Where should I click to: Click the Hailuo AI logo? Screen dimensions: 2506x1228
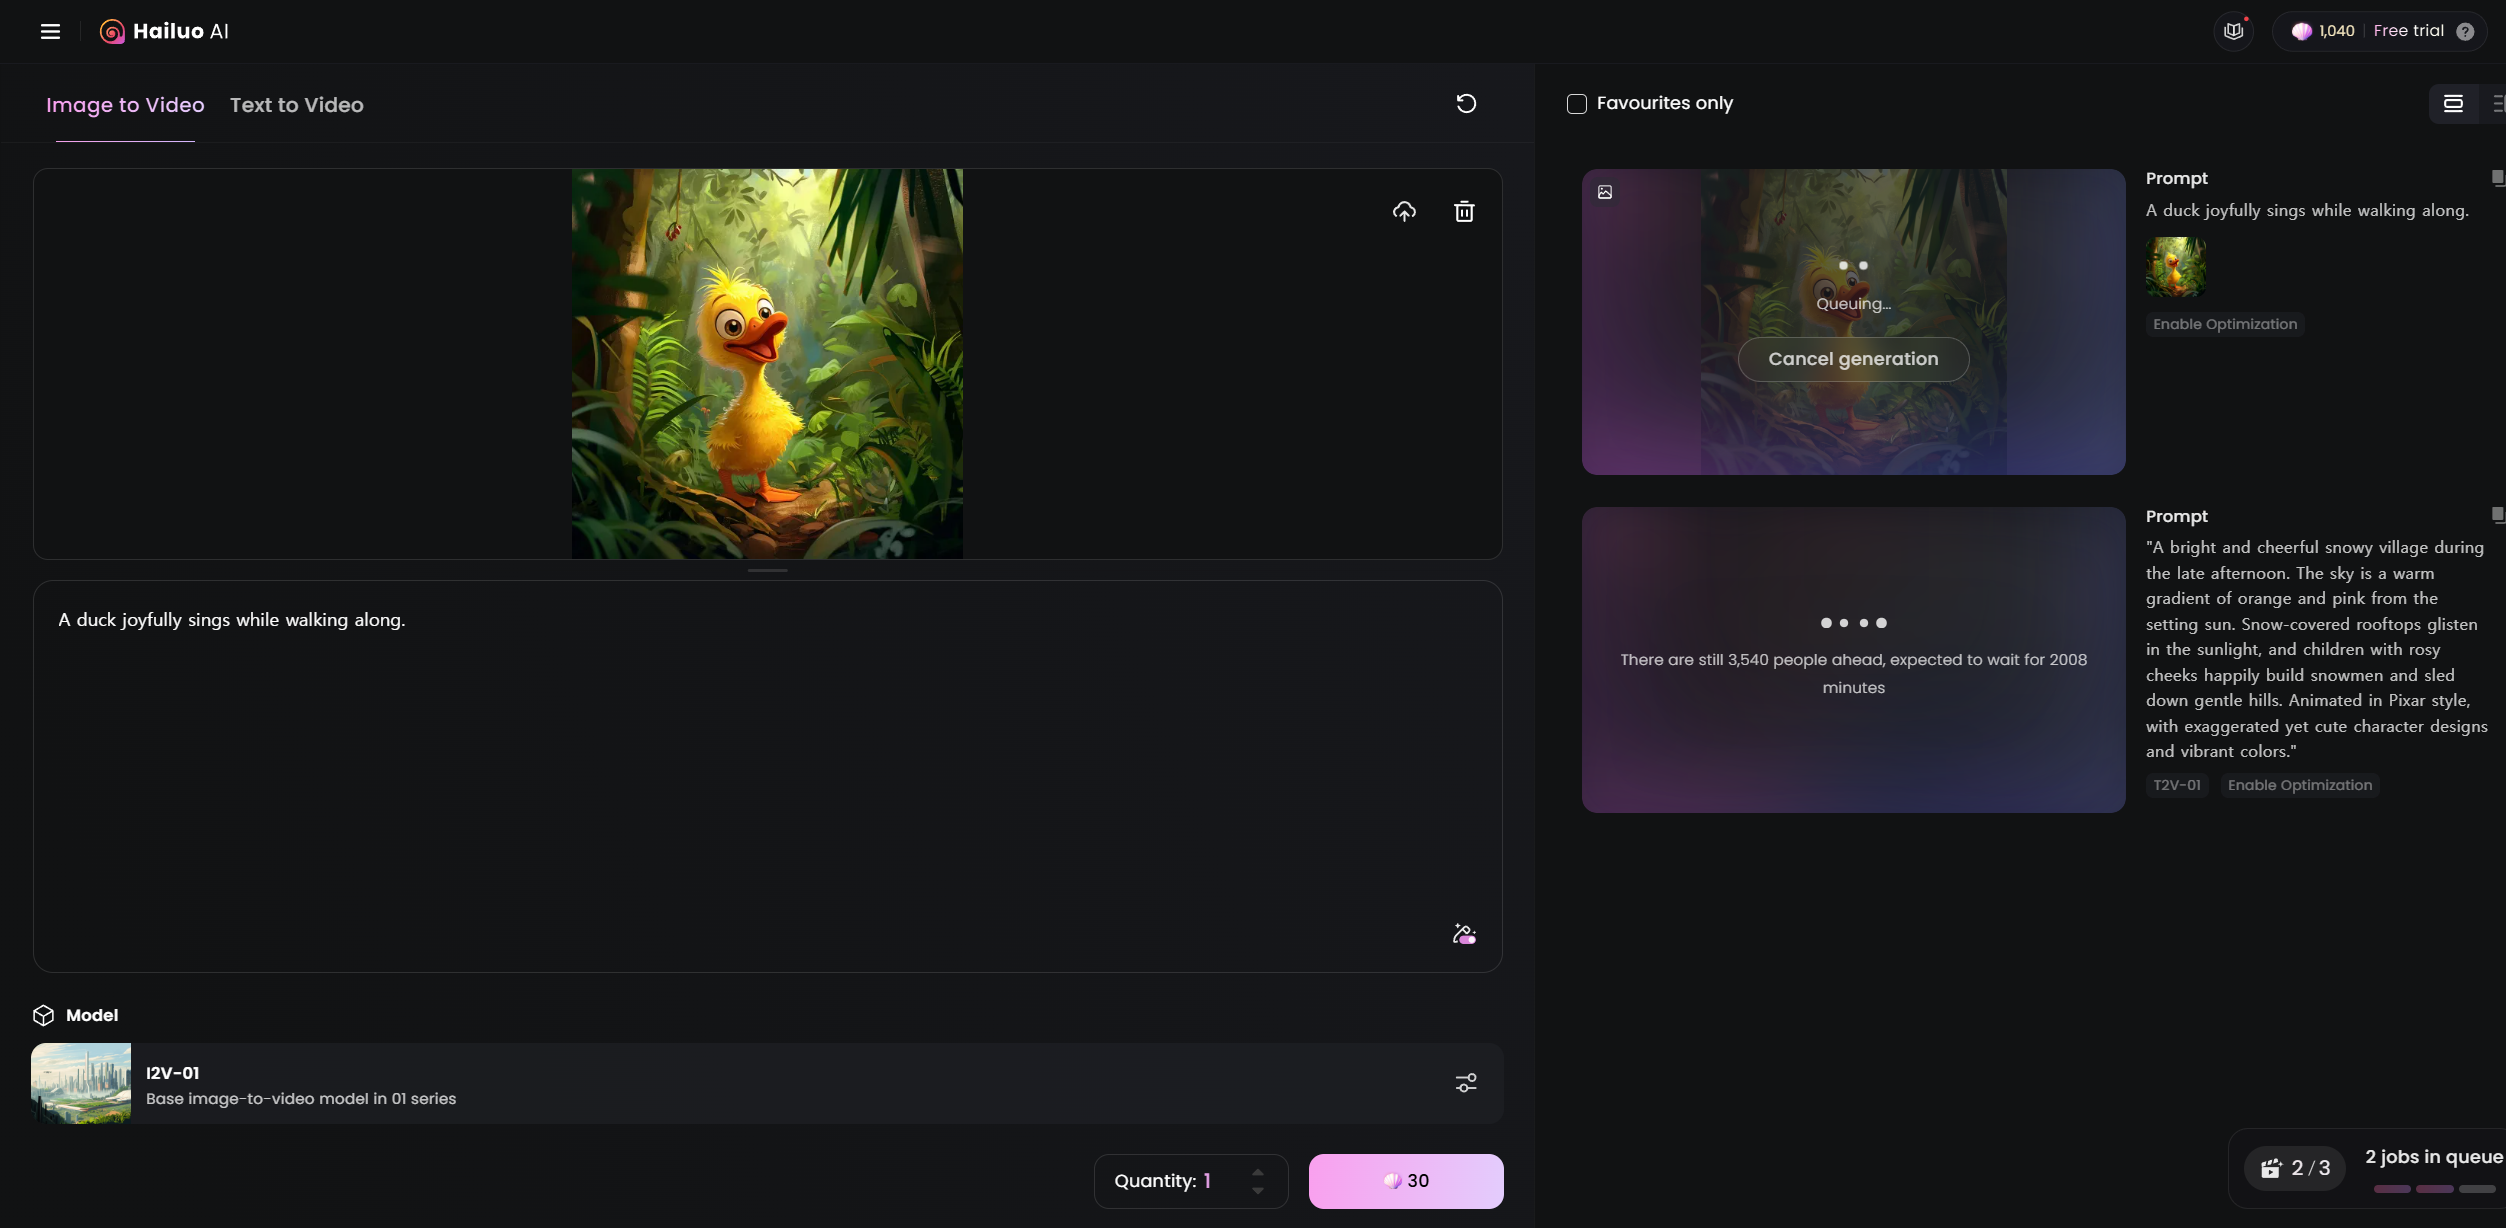(x=165, y=31)
